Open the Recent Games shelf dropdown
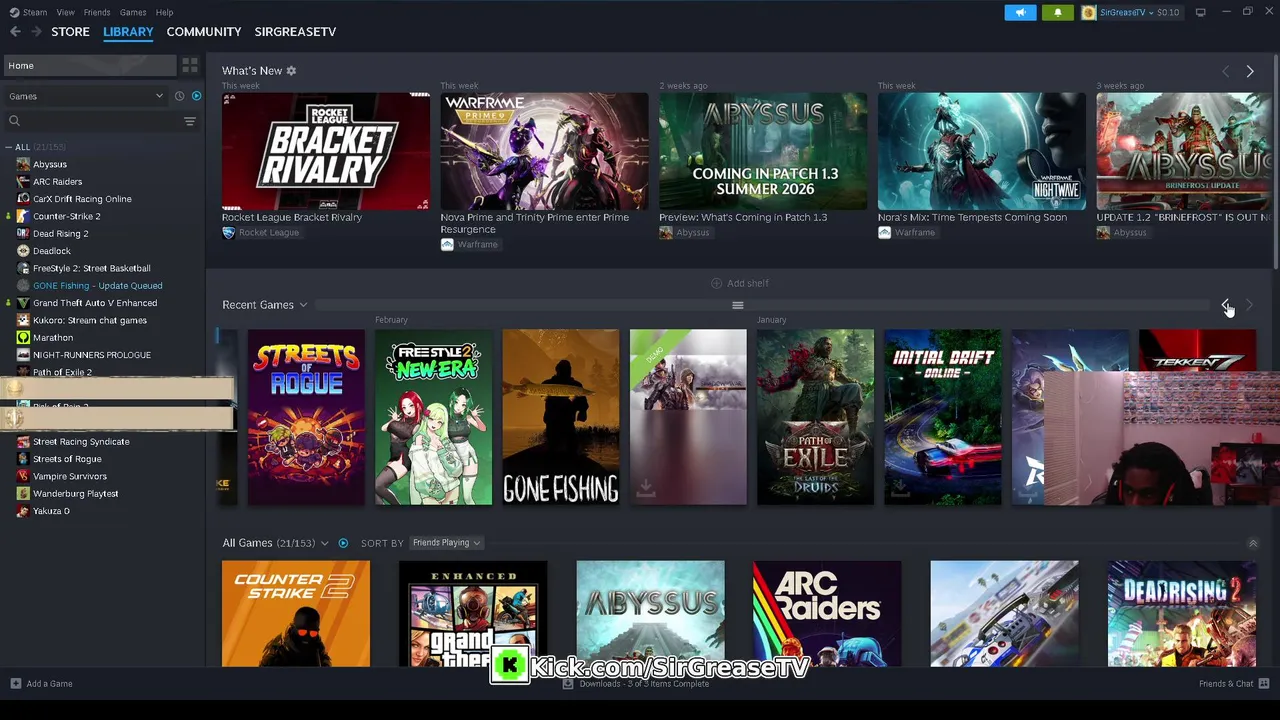 click(x=303, y=305)
